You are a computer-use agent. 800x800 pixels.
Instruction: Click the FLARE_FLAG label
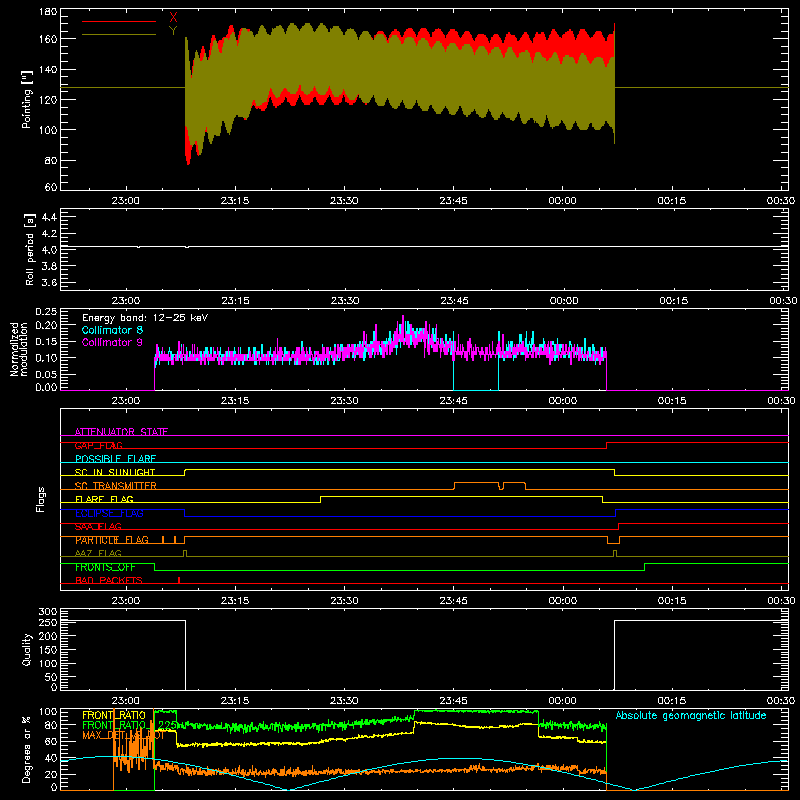point(104,499)
